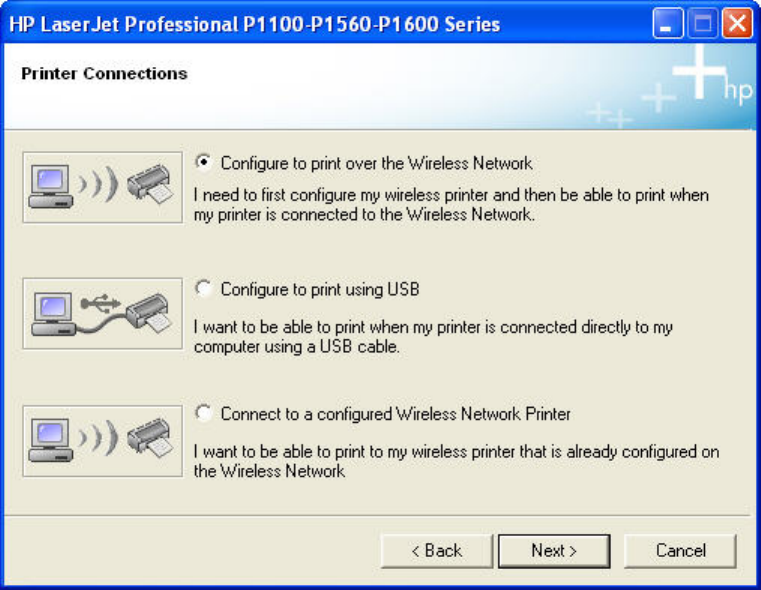Click the USB trident symbol in the USB illustration
This screenshot has height=590, width=761.
pos(100,303)
